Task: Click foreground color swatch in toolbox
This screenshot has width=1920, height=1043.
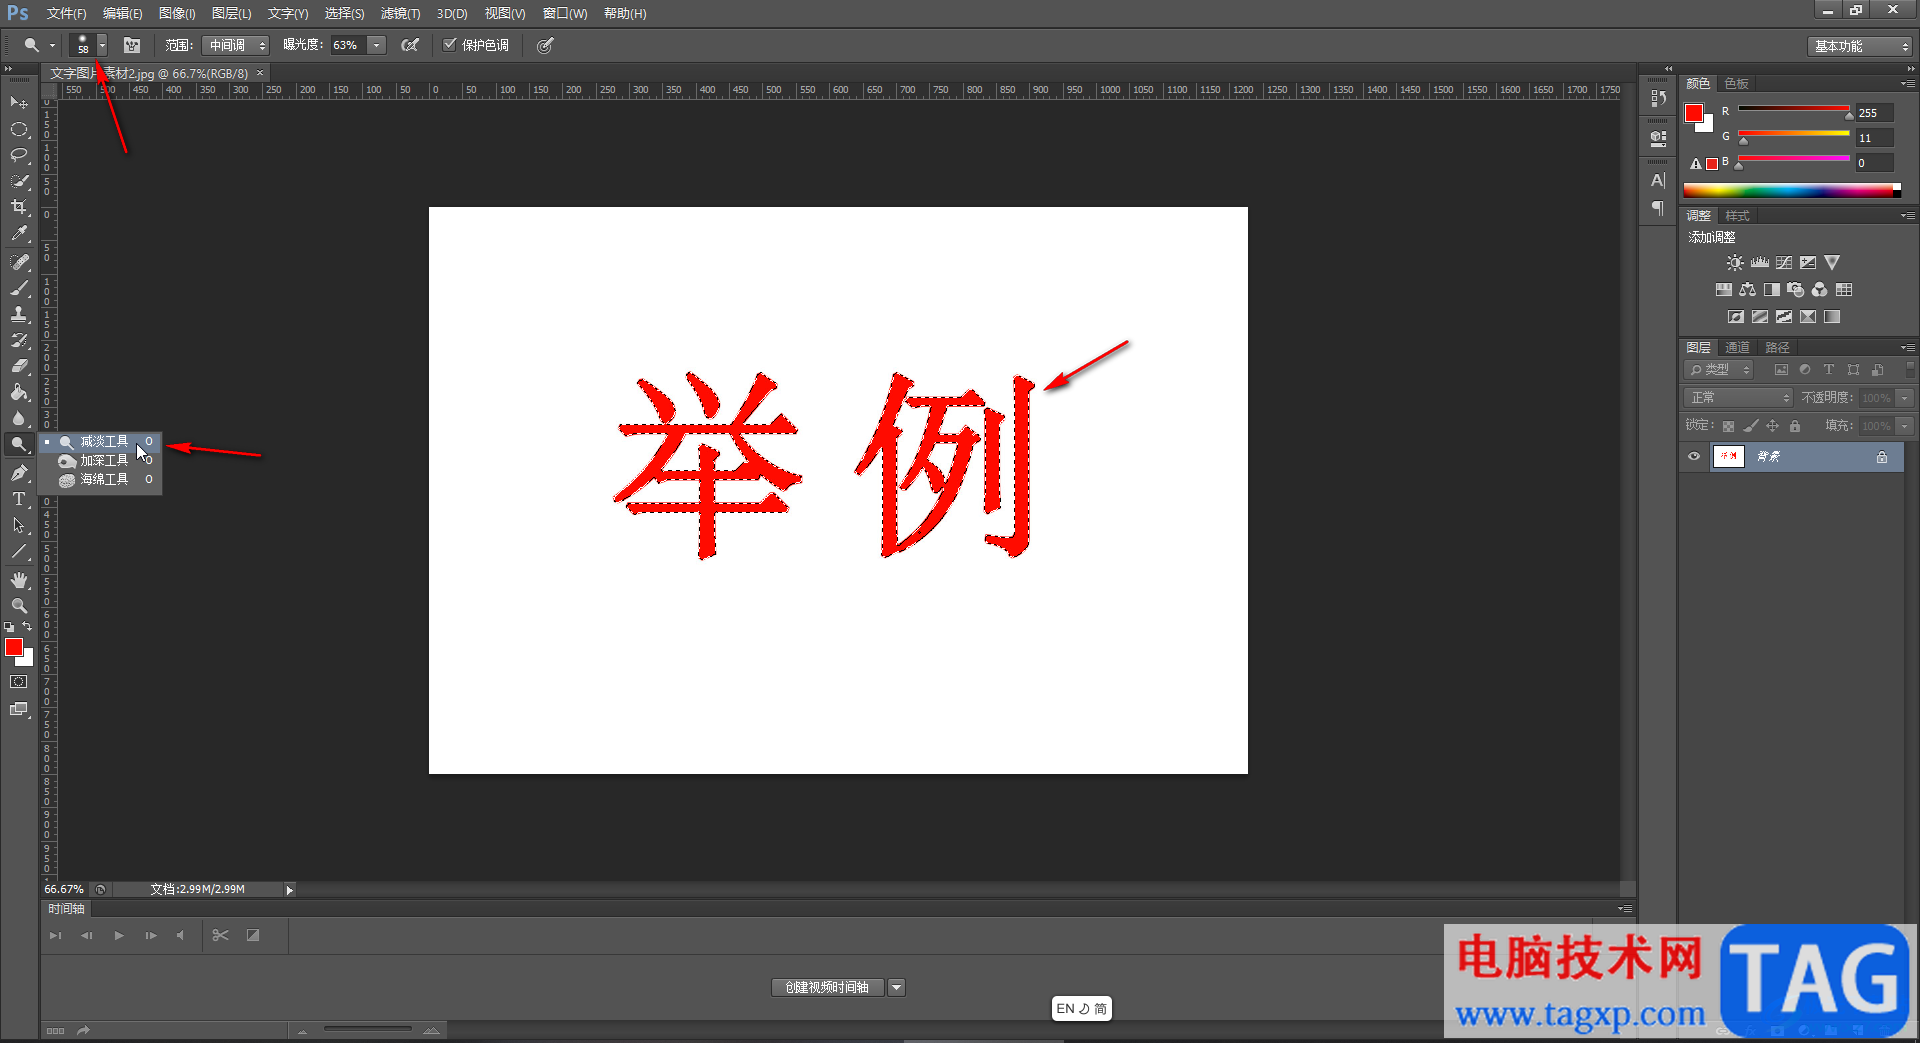Action: tap(14, 648)
